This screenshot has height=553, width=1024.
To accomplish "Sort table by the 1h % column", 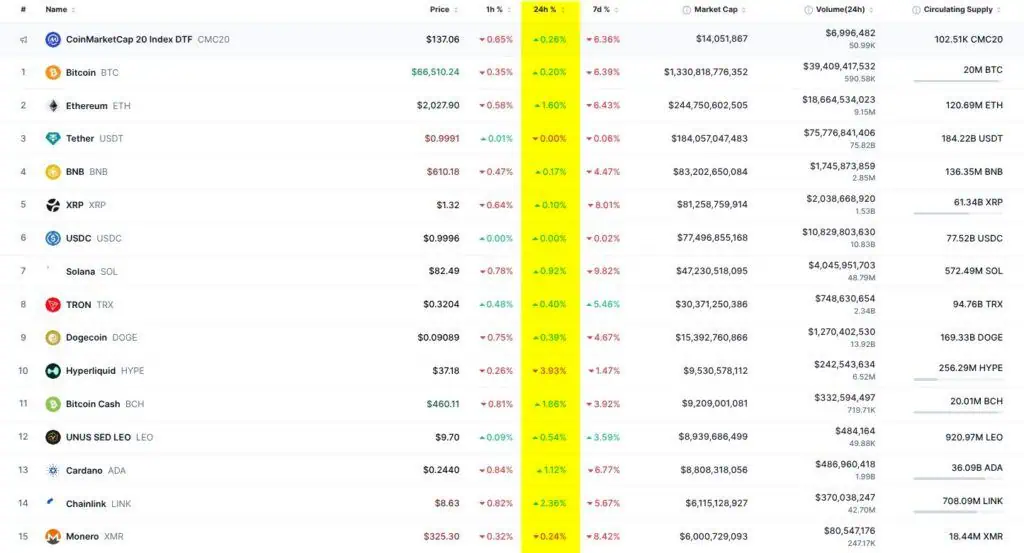I will pos(494,10).
